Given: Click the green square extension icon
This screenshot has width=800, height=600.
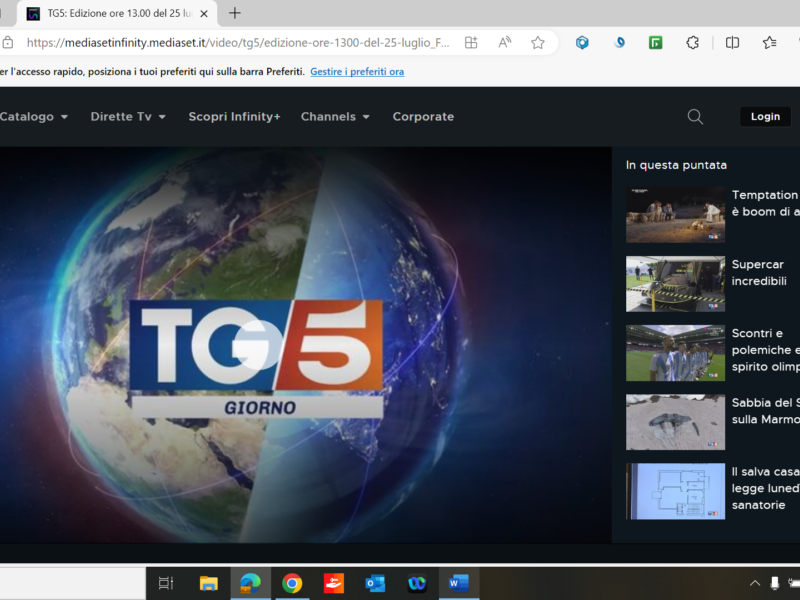Looking at the screenshot, I should 656,43.
